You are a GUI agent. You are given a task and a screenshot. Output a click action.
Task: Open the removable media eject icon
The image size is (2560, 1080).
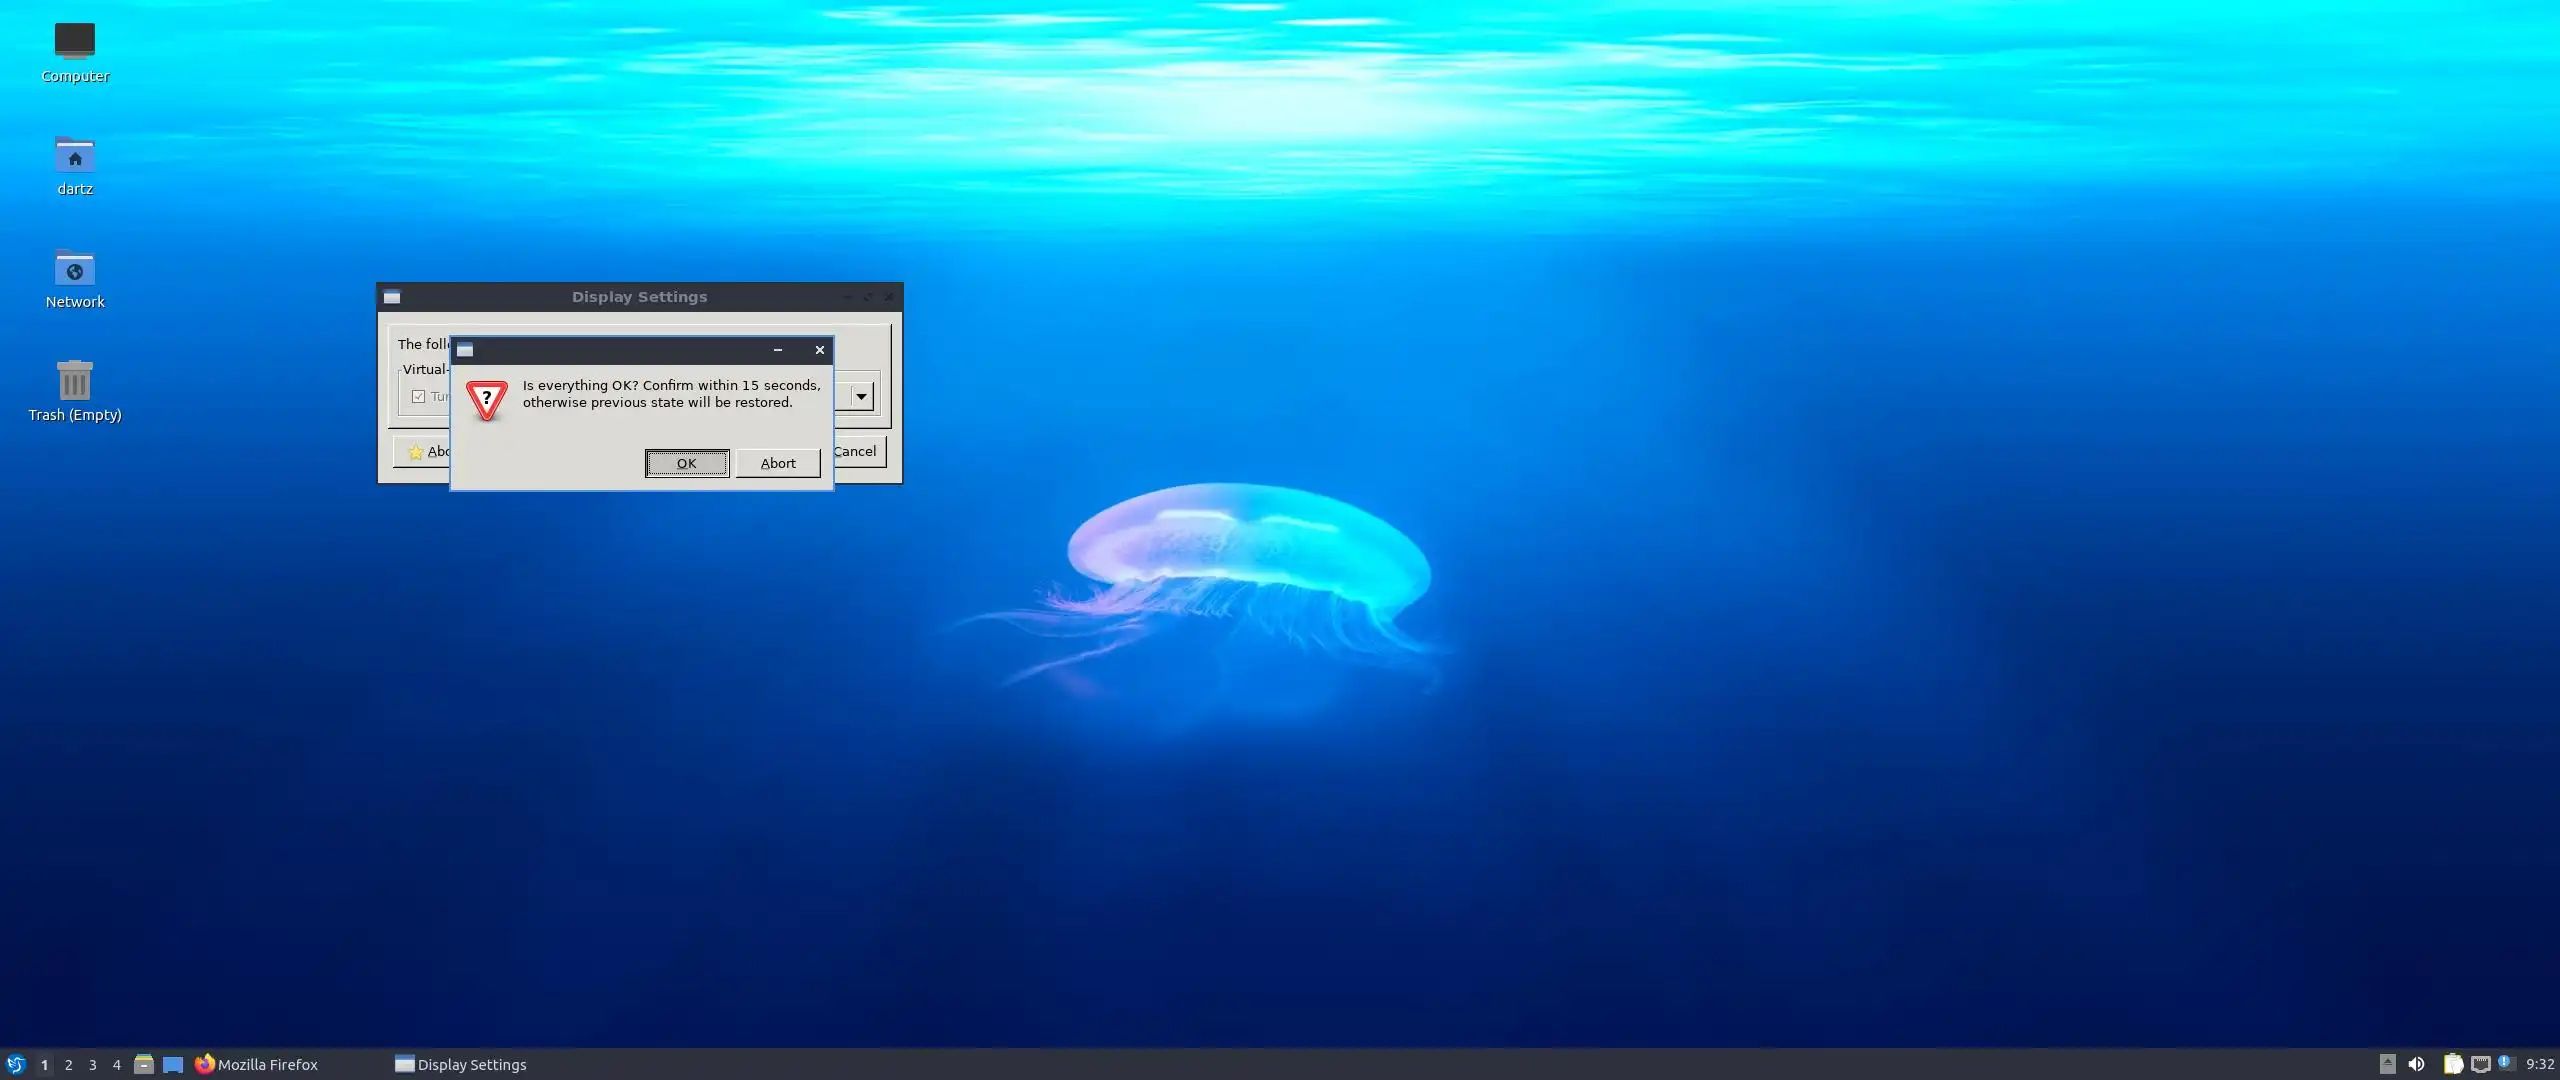tap(2387, 1064)
